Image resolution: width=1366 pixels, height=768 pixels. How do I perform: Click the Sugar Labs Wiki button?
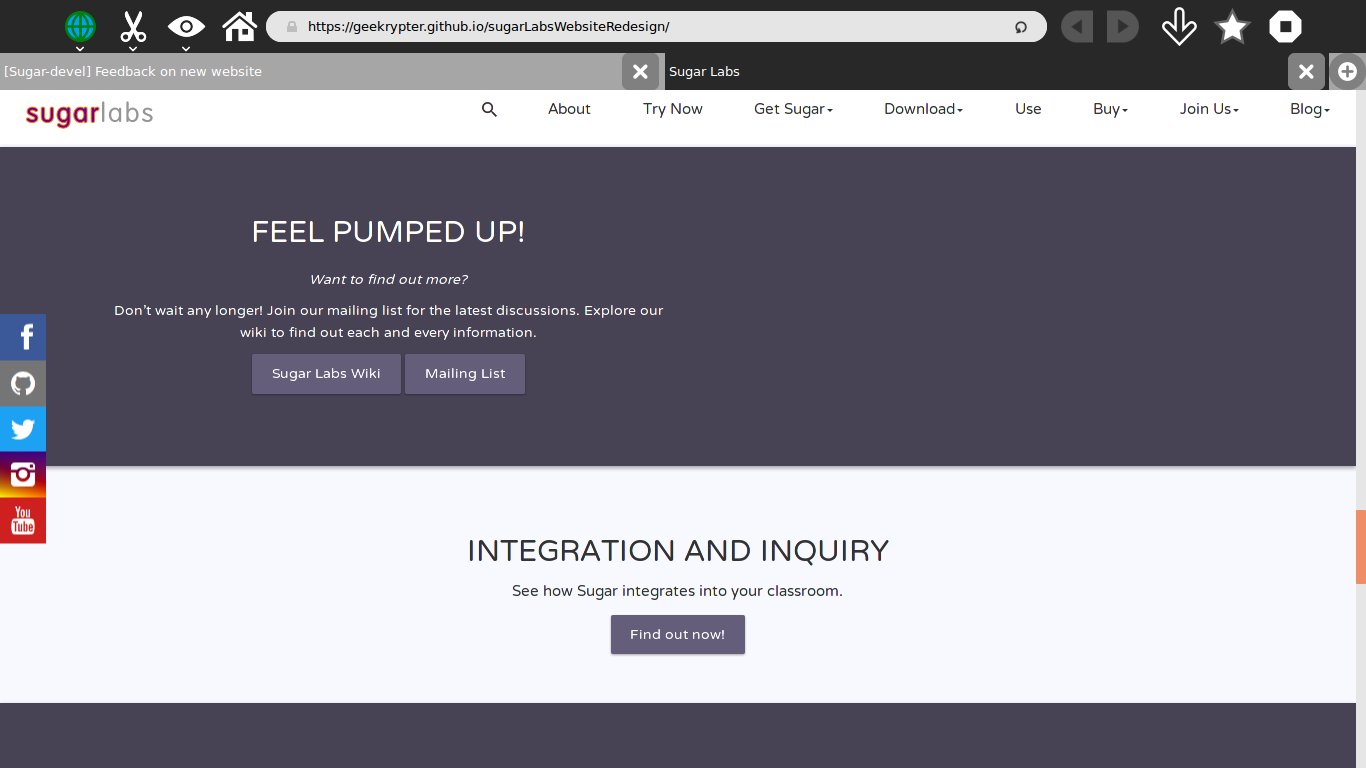(x=326, y=374)
